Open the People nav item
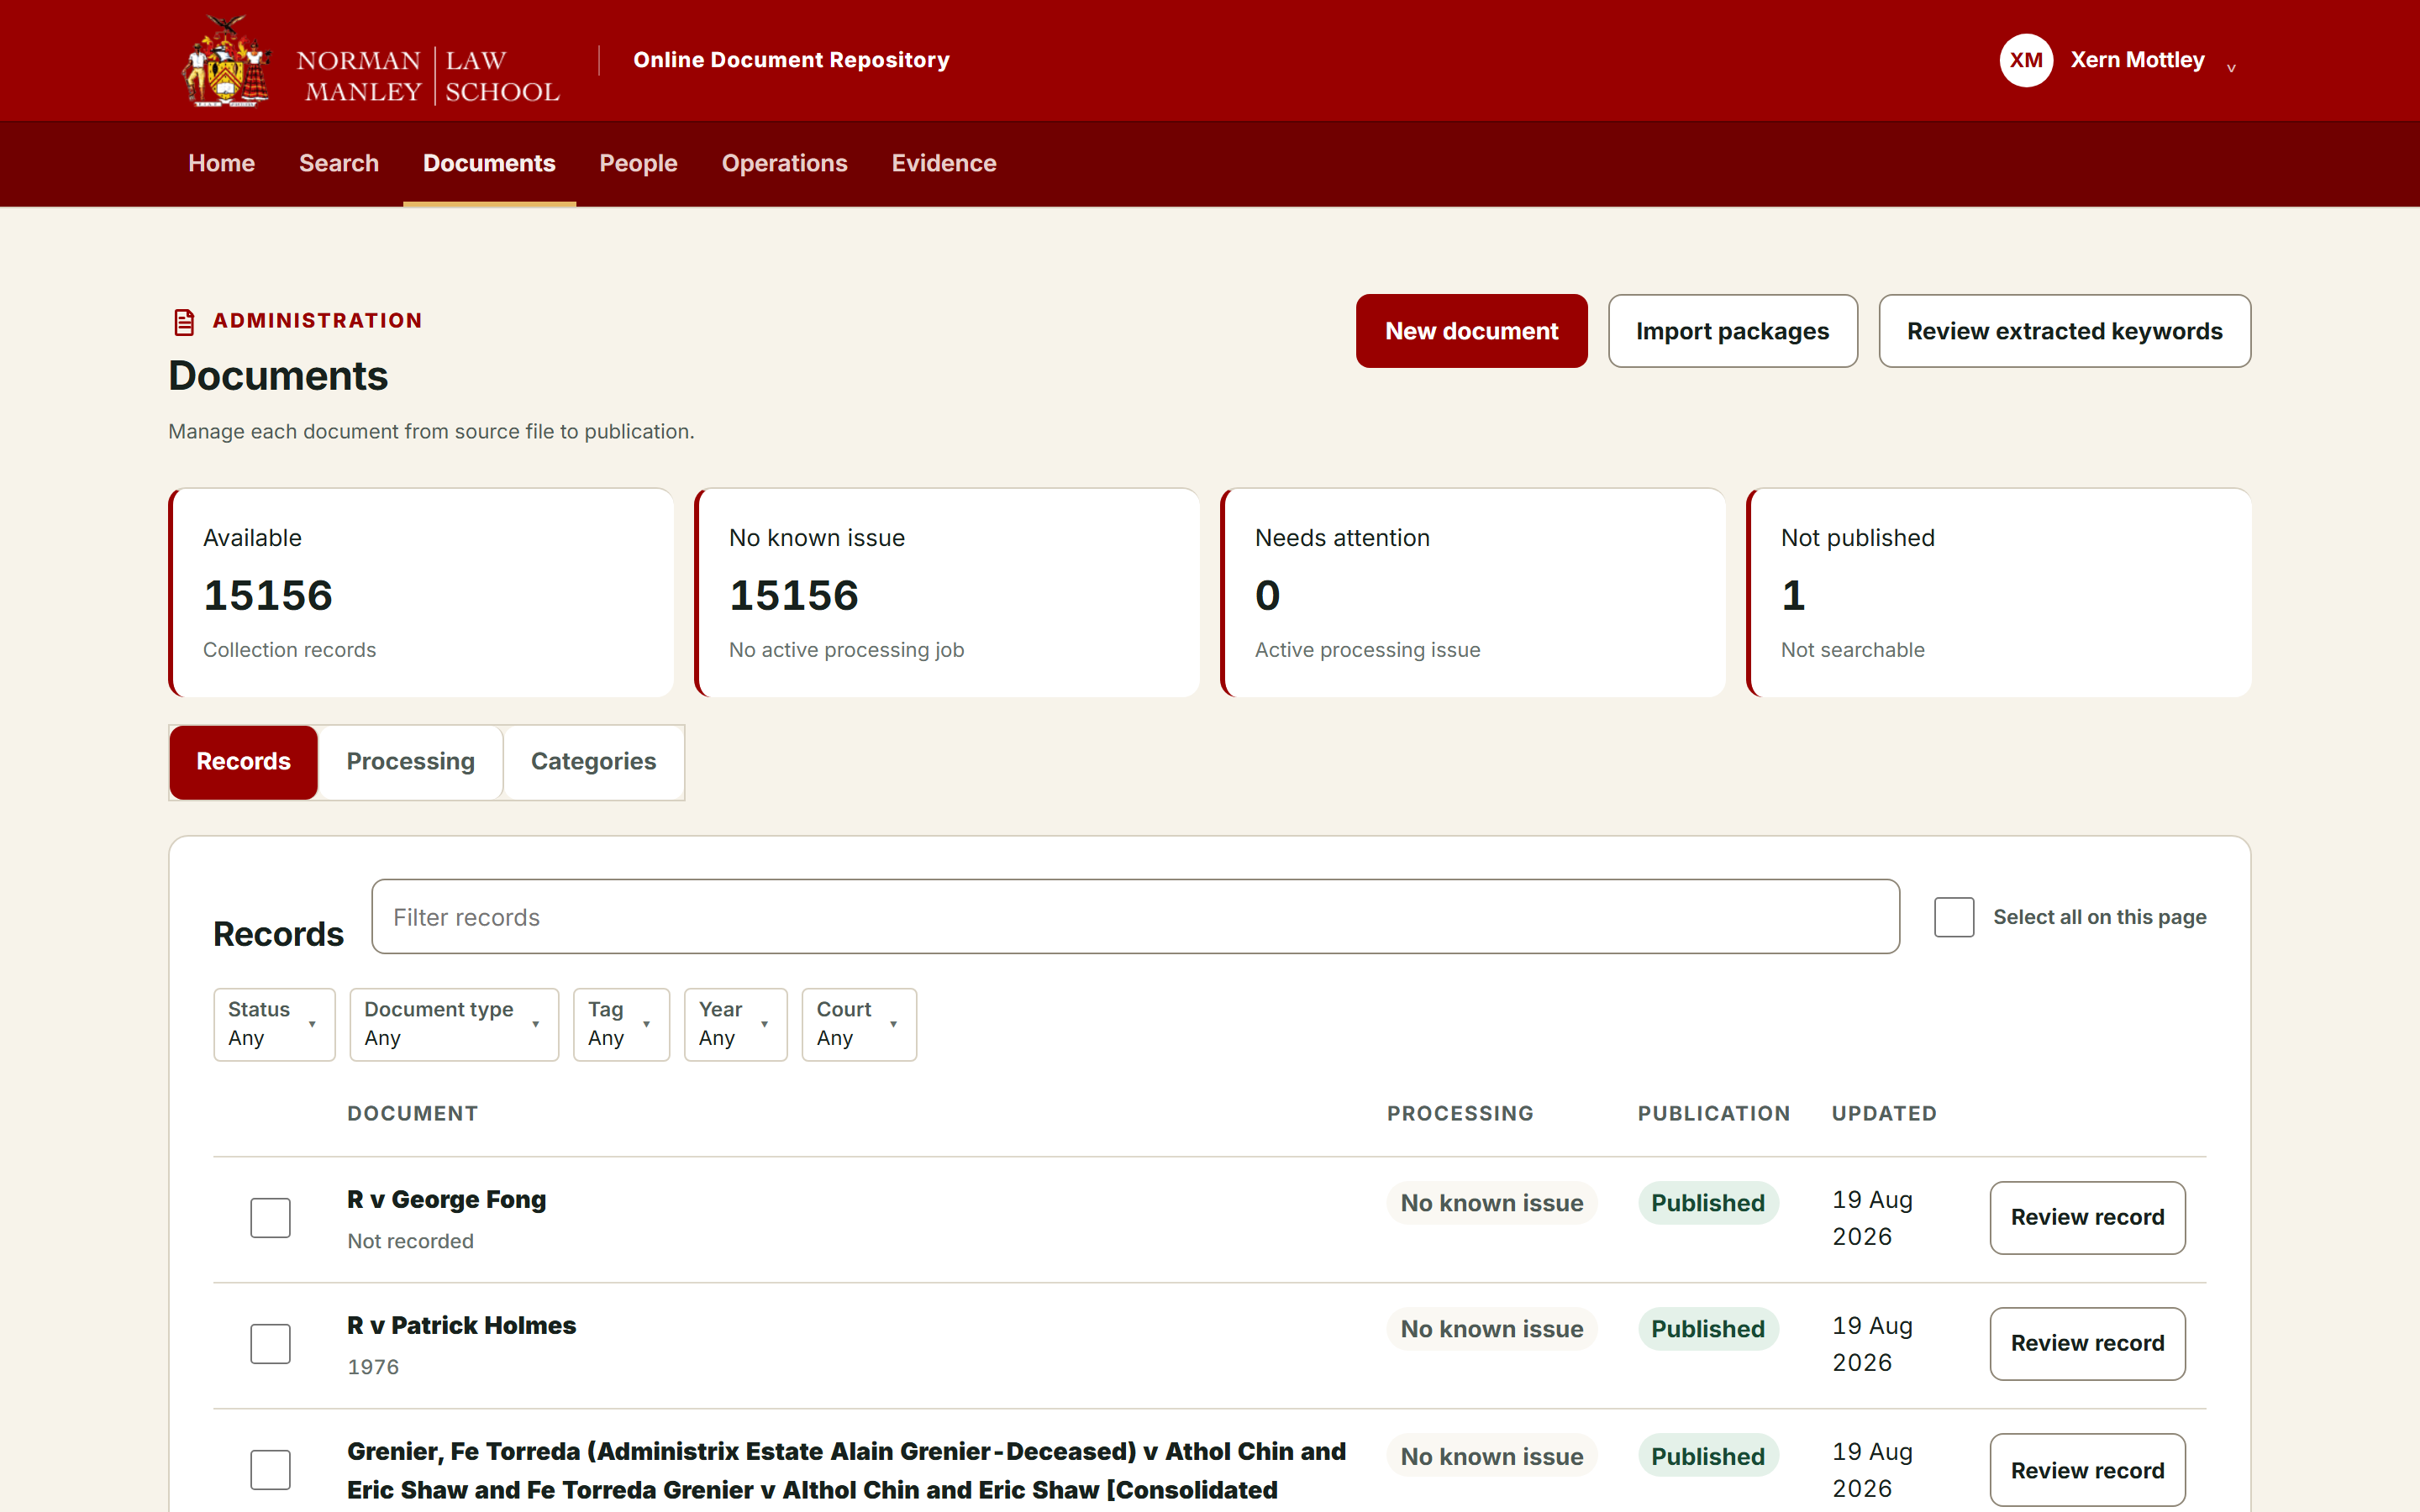Screen dimensions: 2420x1512 638,163
